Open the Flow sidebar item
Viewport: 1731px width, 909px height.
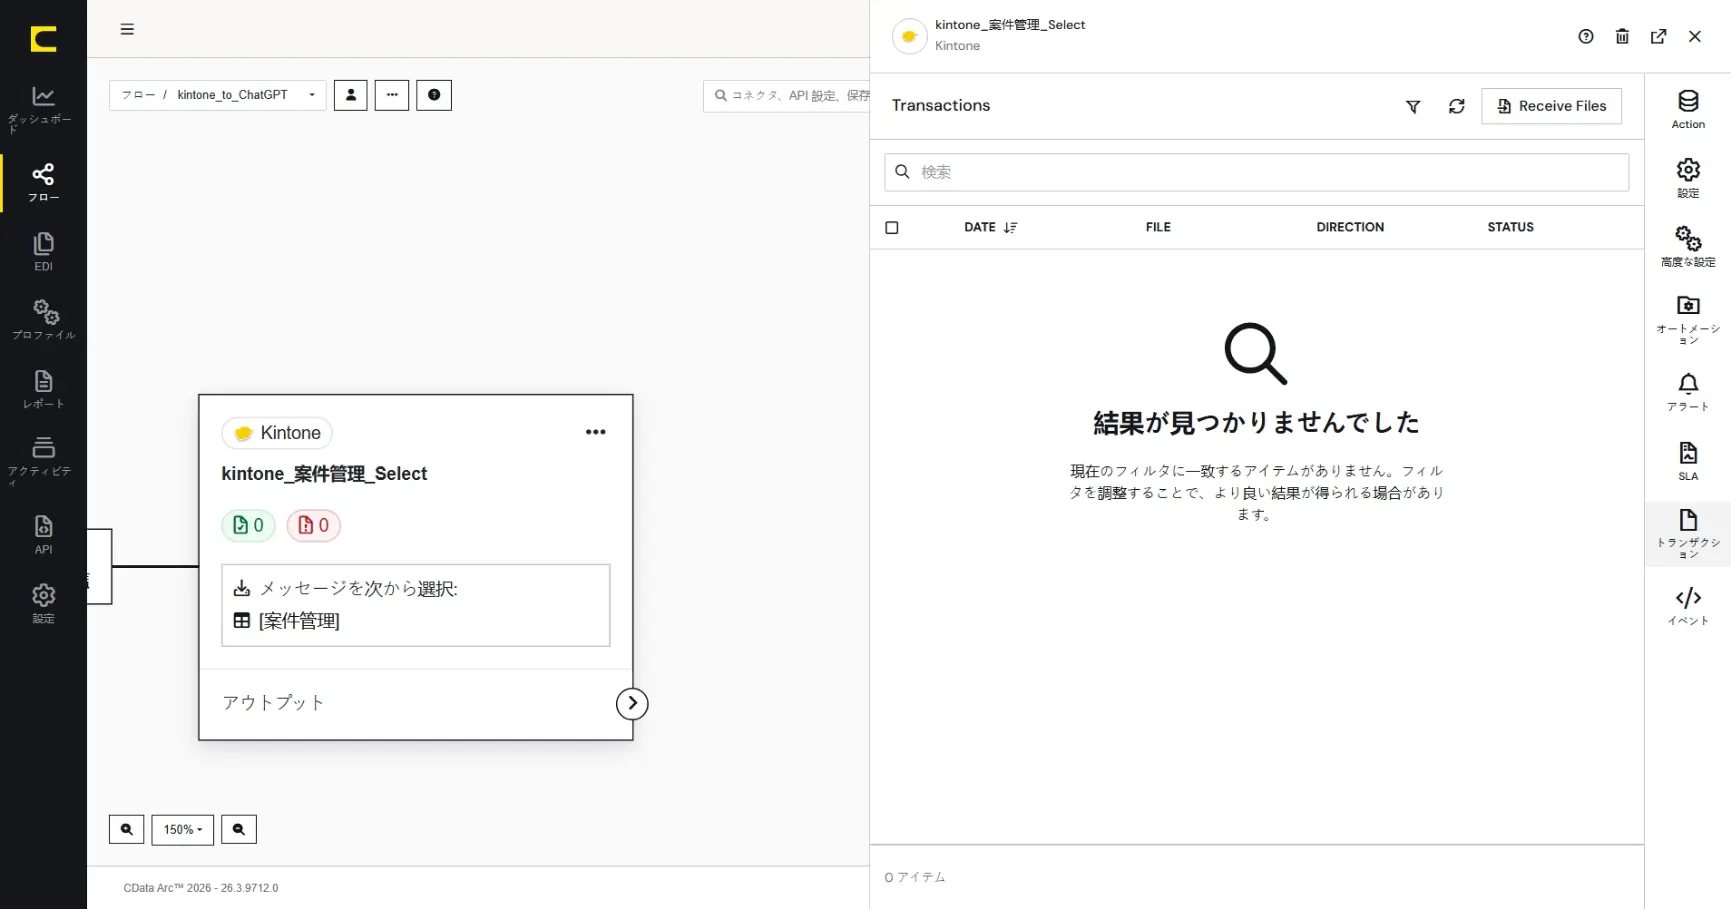coord(43,182)
